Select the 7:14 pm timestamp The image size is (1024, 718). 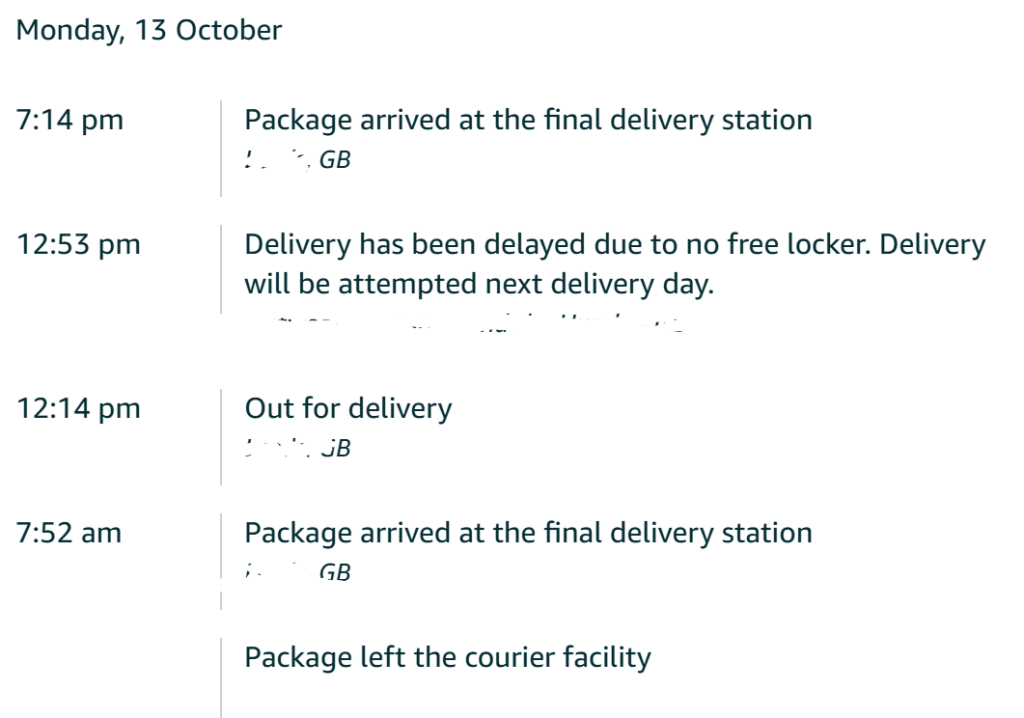(x=70, y=120)
